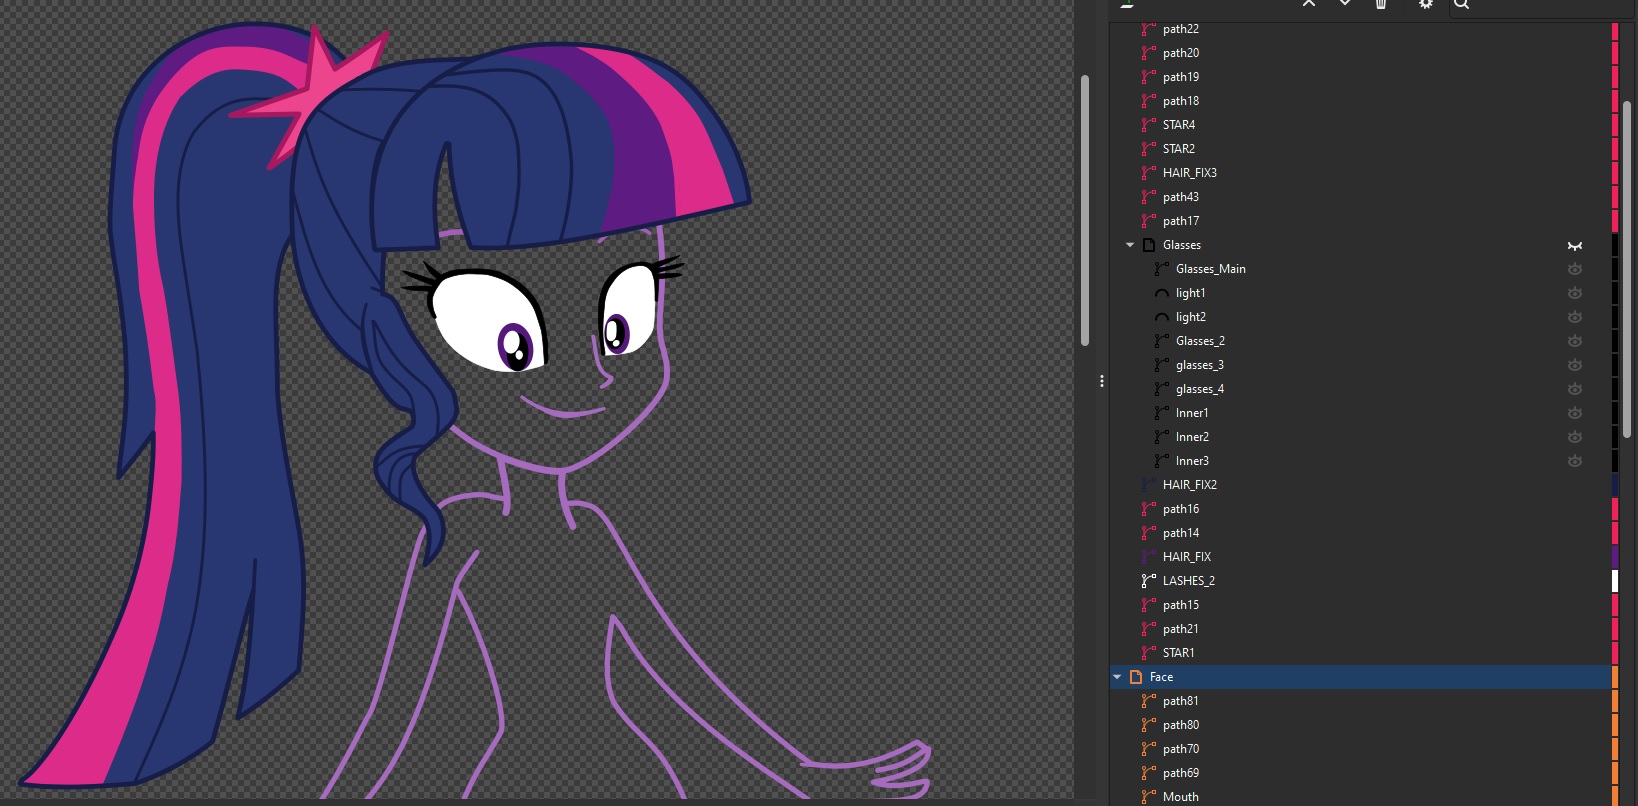Toggle the eye icon for glasses_4

[x=1575, y=389]
